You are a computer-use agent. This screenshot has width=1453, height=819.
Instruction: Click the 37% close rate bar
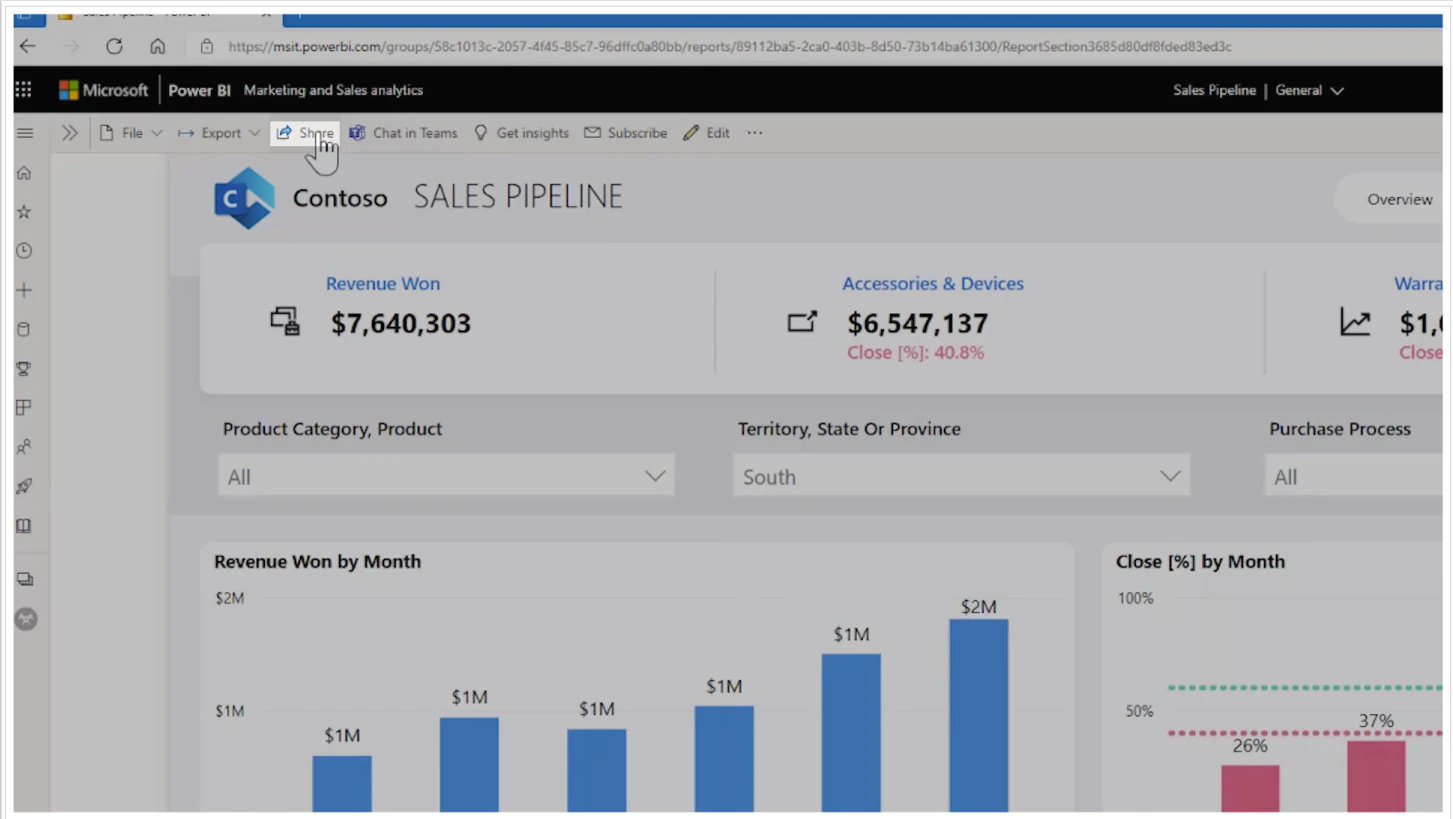pos(1376,776)
